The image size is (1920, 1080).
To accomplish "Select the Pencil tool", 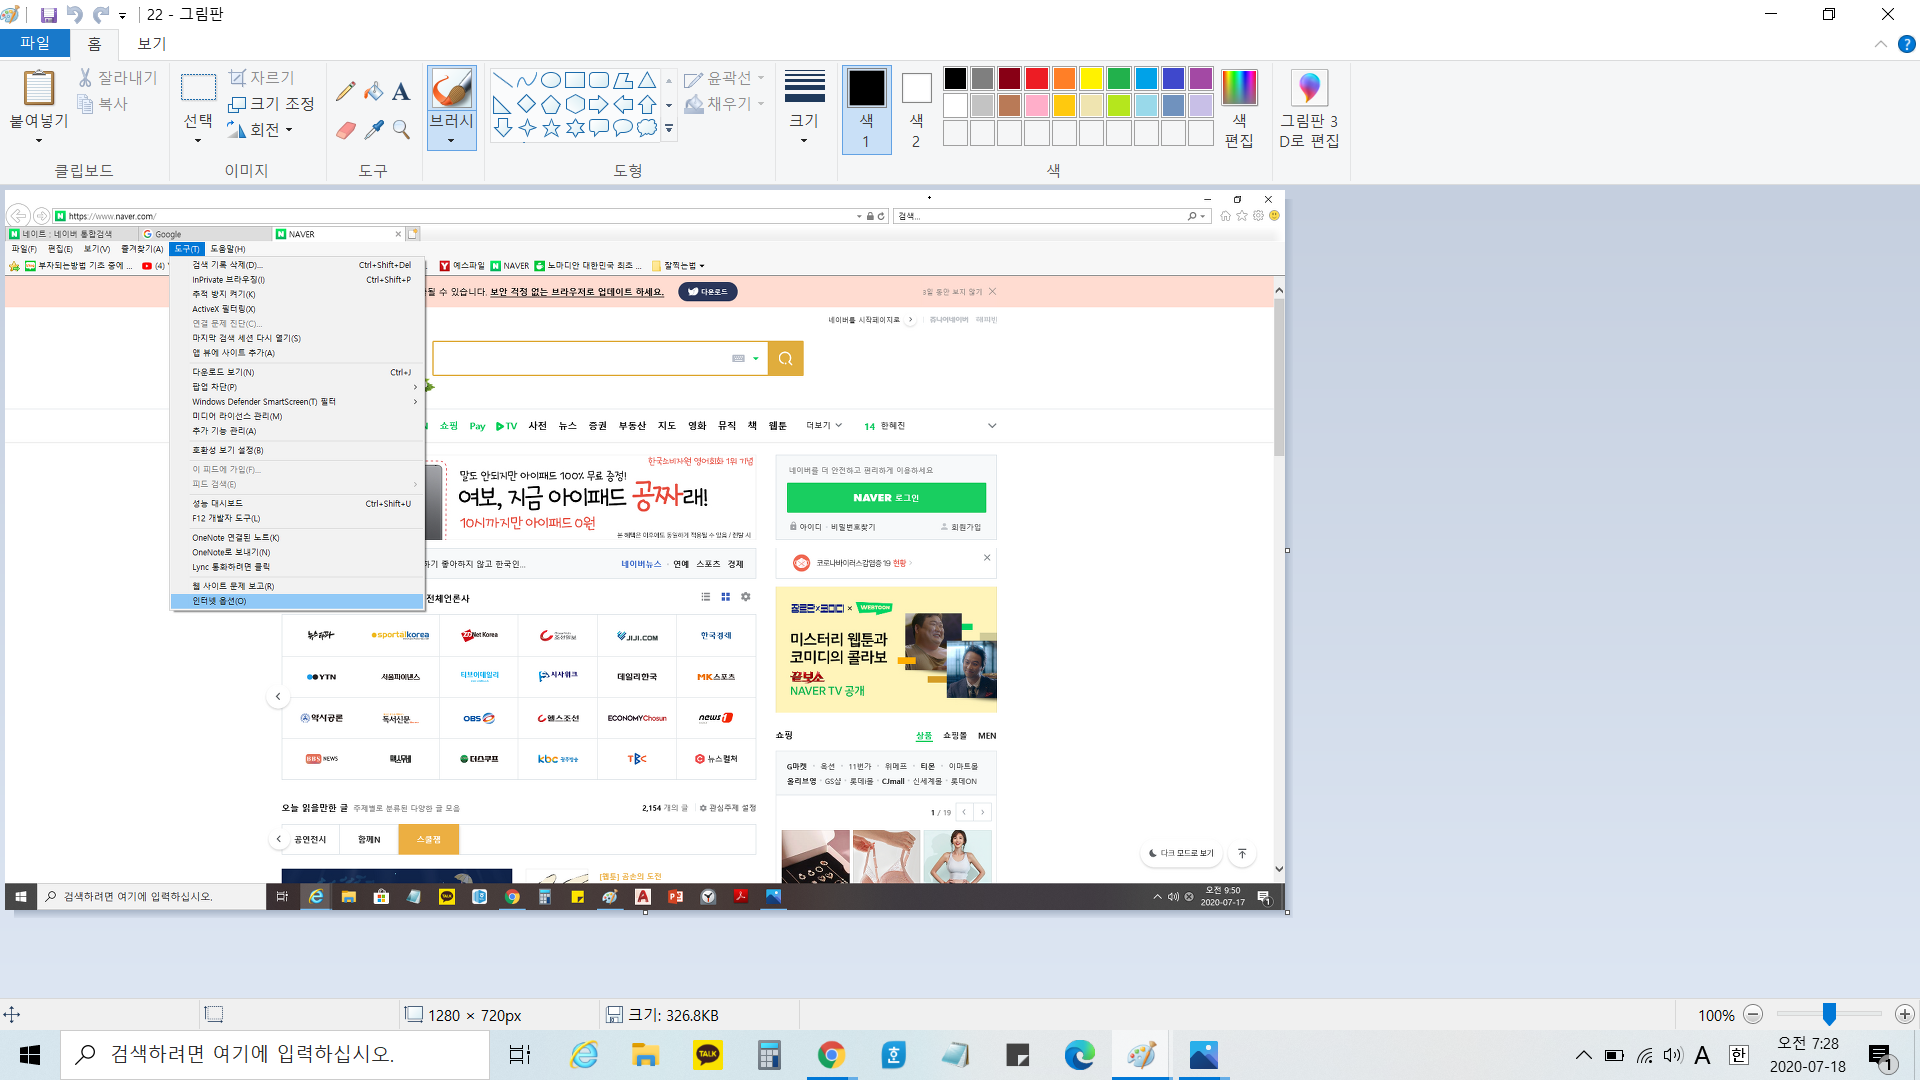I will (345, 92).
